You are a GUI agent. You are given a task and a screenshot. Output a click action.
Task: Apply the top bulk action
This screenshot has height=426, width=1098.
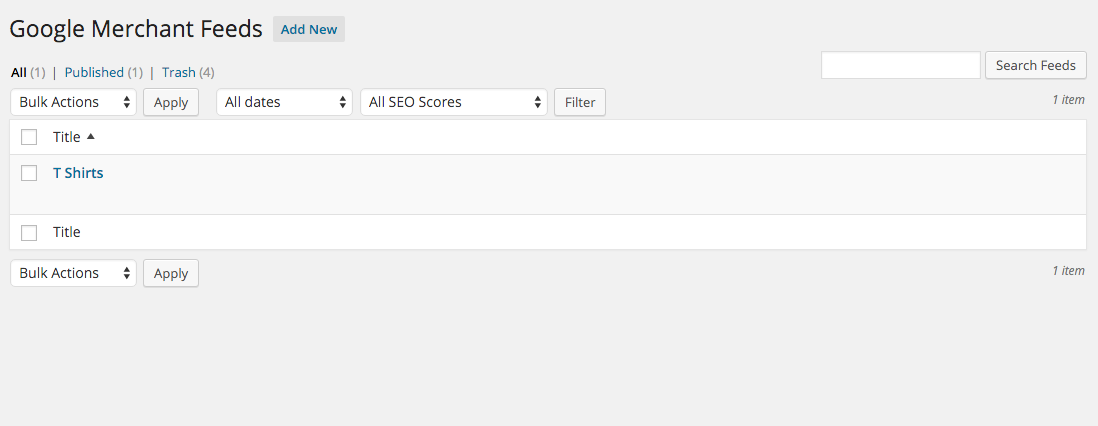click(x=171, y=102)
